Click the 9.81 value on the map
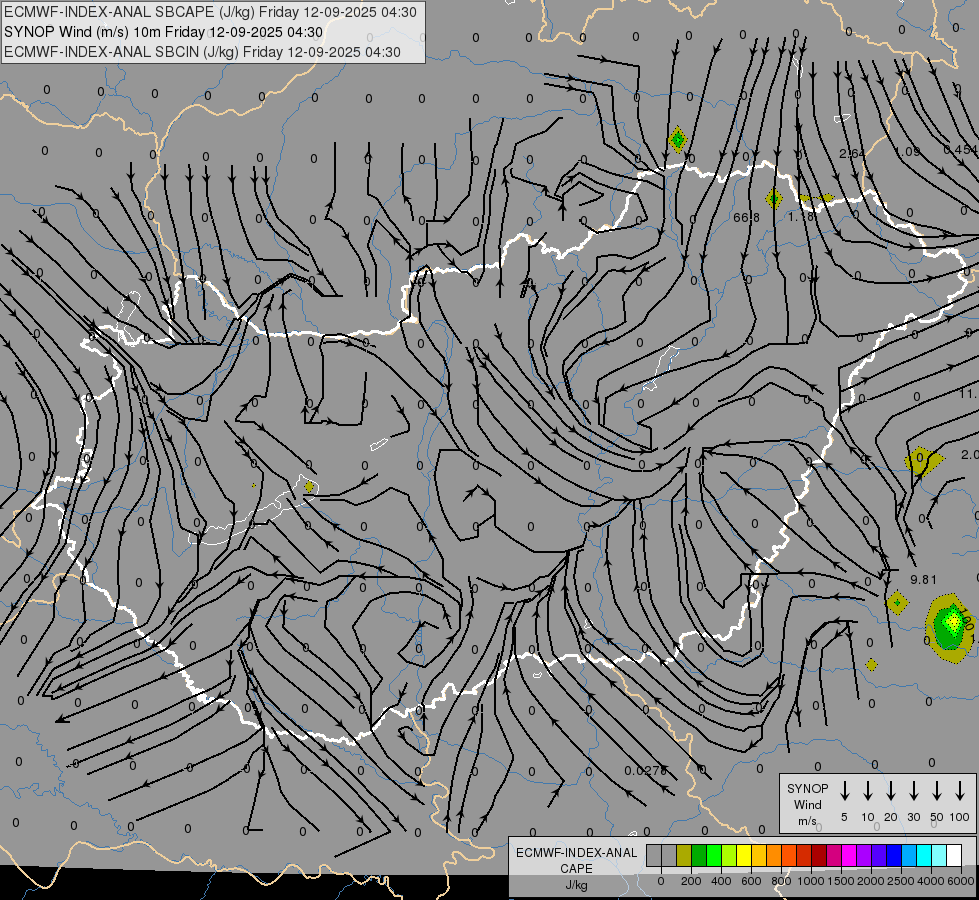 (923, 580)
